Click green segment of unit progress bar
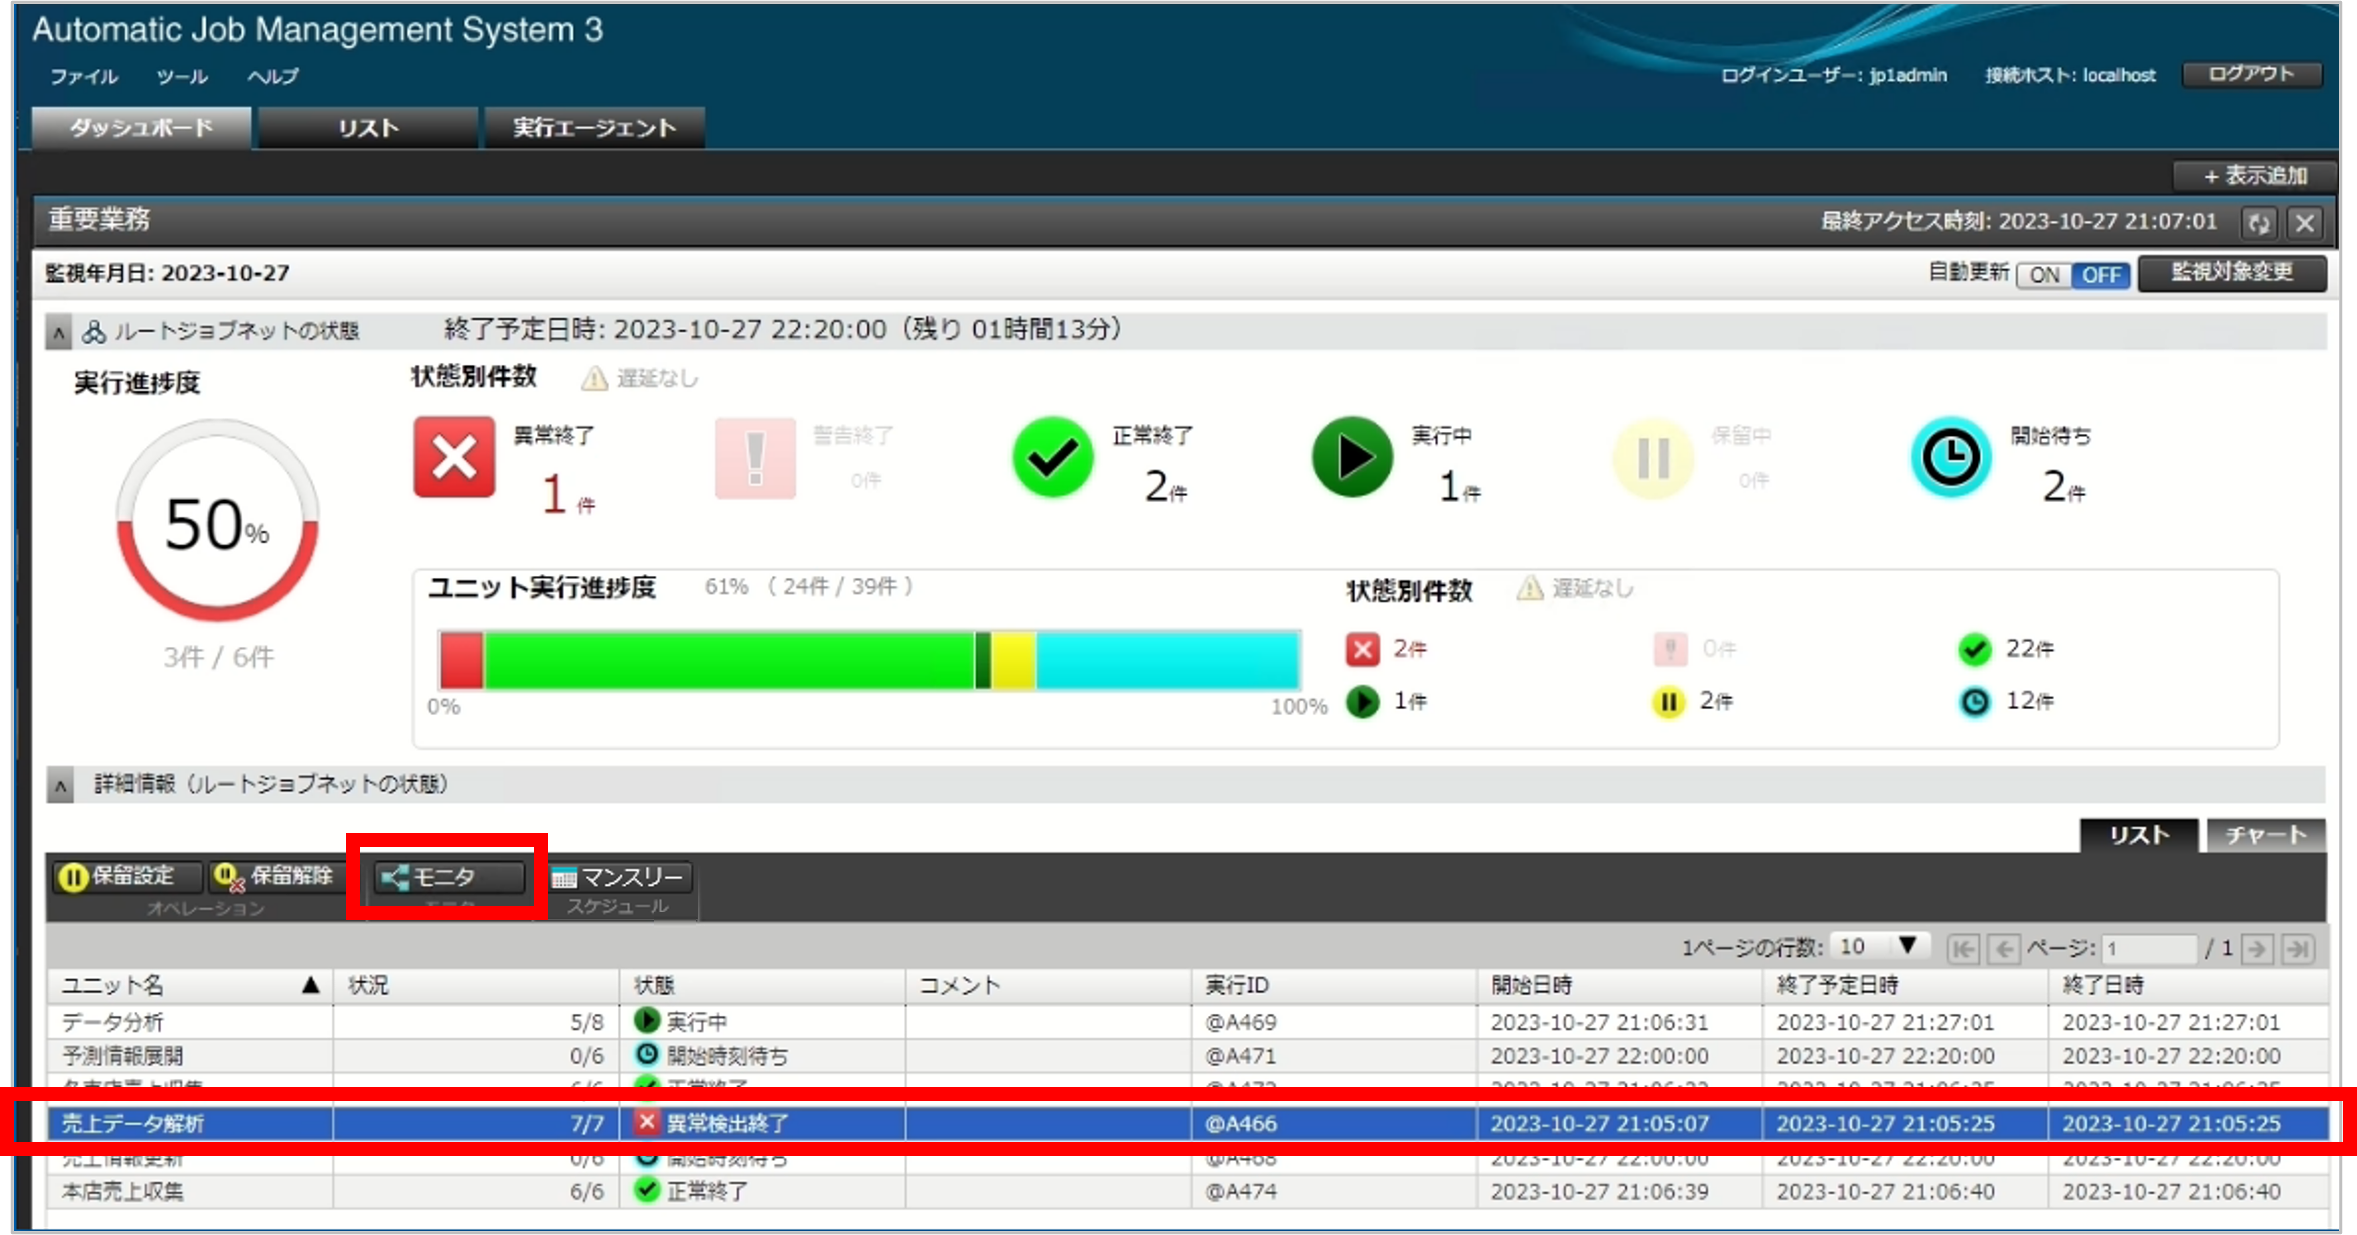The width and height of the screenshot is (2357, 1235). pyautogui.click(x=730, y=660)
